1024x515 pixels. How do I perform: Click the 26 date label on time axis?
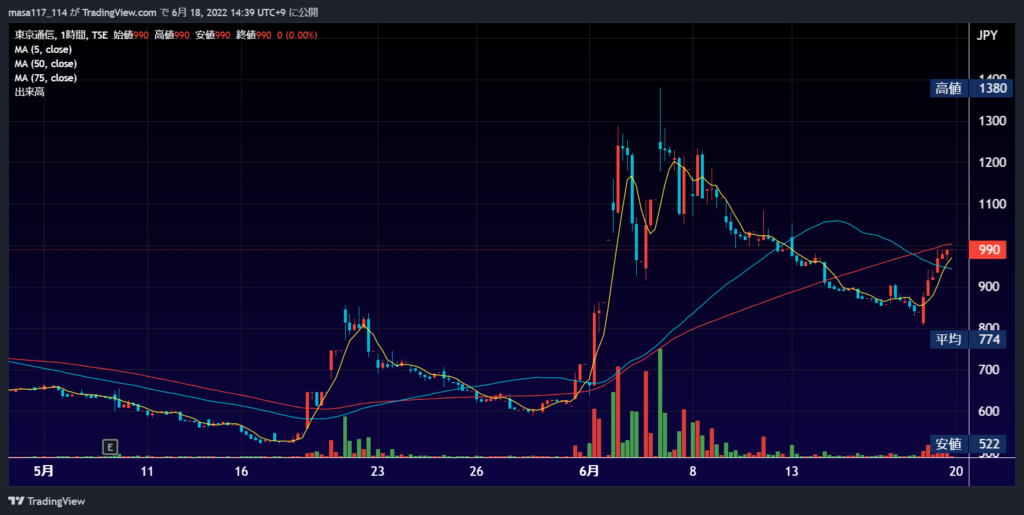476,471
